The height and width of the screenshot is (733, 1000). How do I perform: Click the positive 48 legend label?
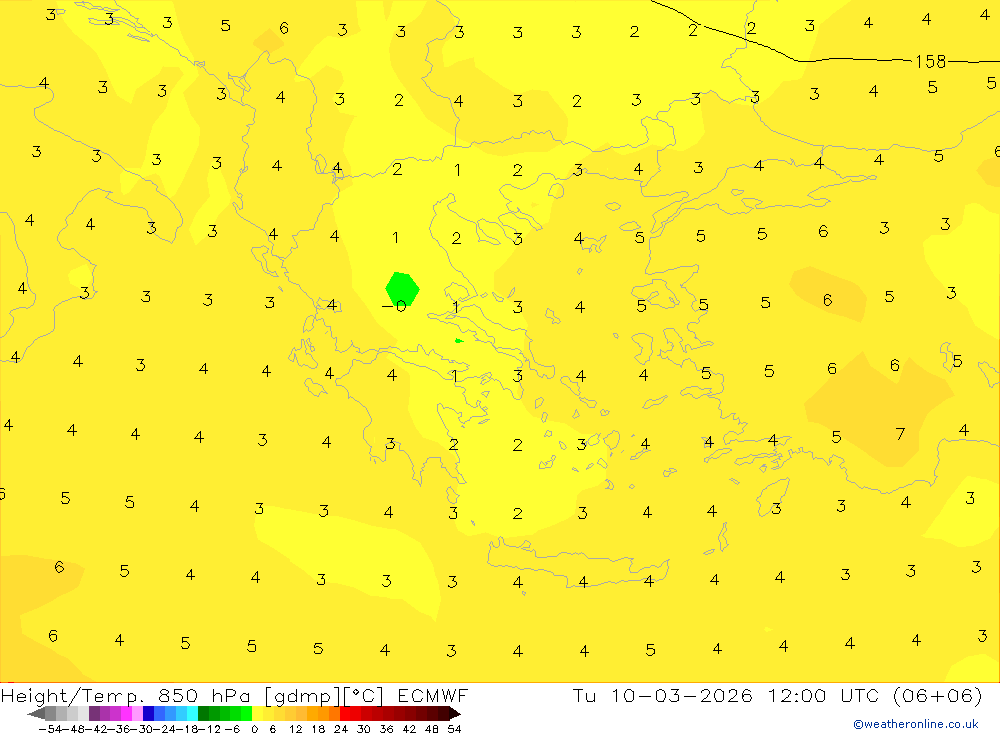coord(432,729)
